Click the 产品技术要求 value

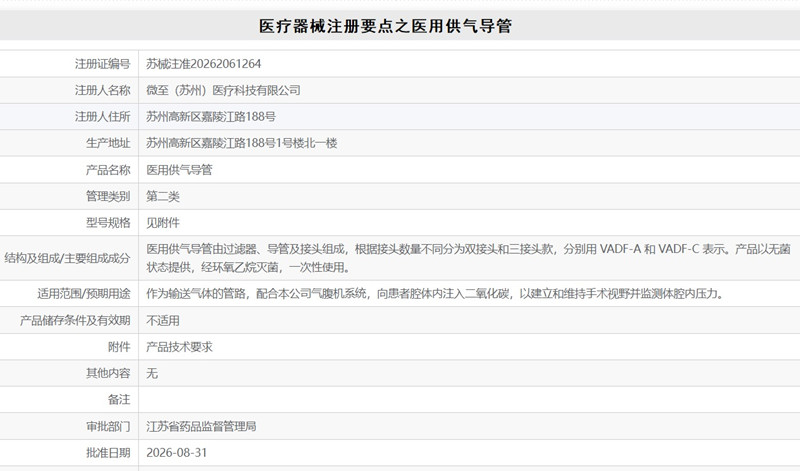(x=179, y=347)
